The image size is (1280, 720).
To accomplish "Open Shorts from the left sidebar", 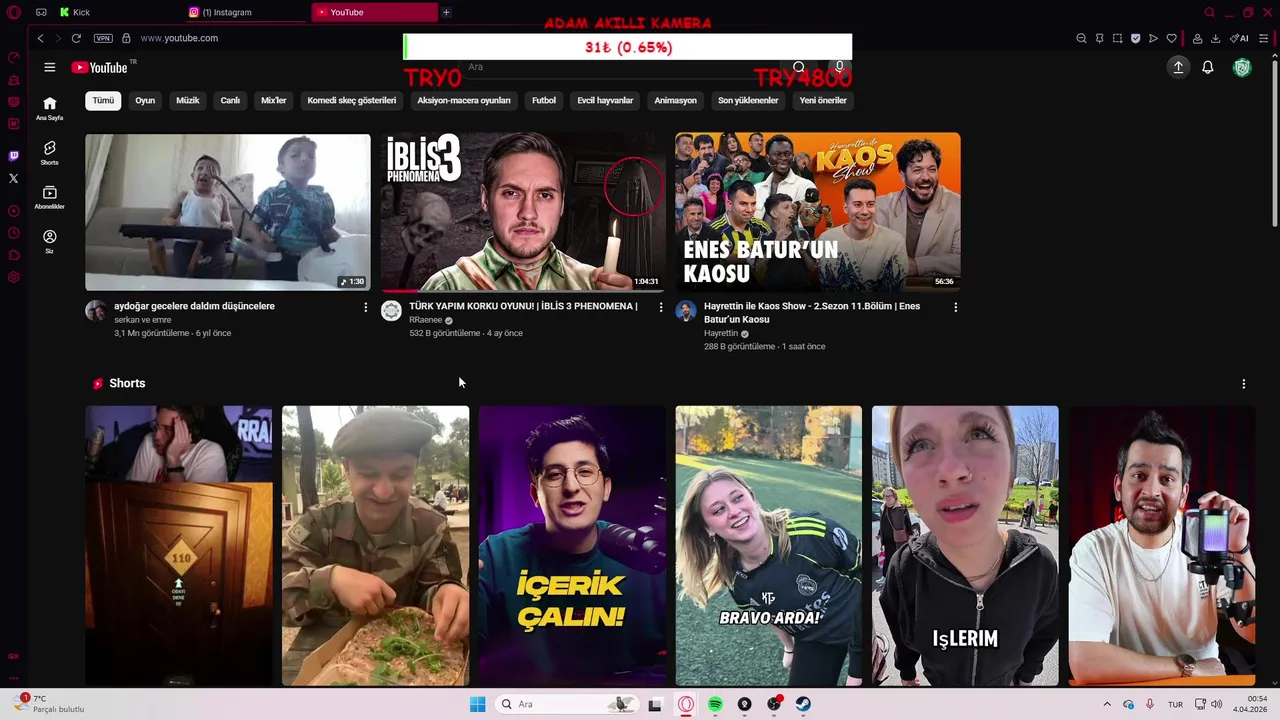I will (49, 153).
